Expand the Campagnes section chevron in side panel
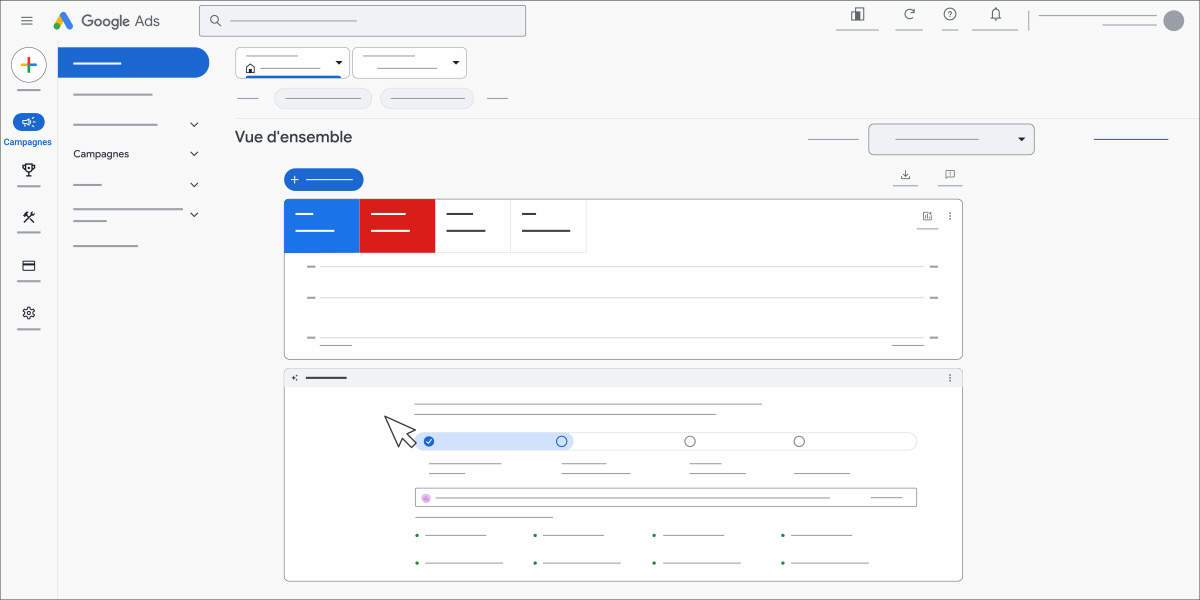Screen dimensions: 1200x600 pos(194,154)
